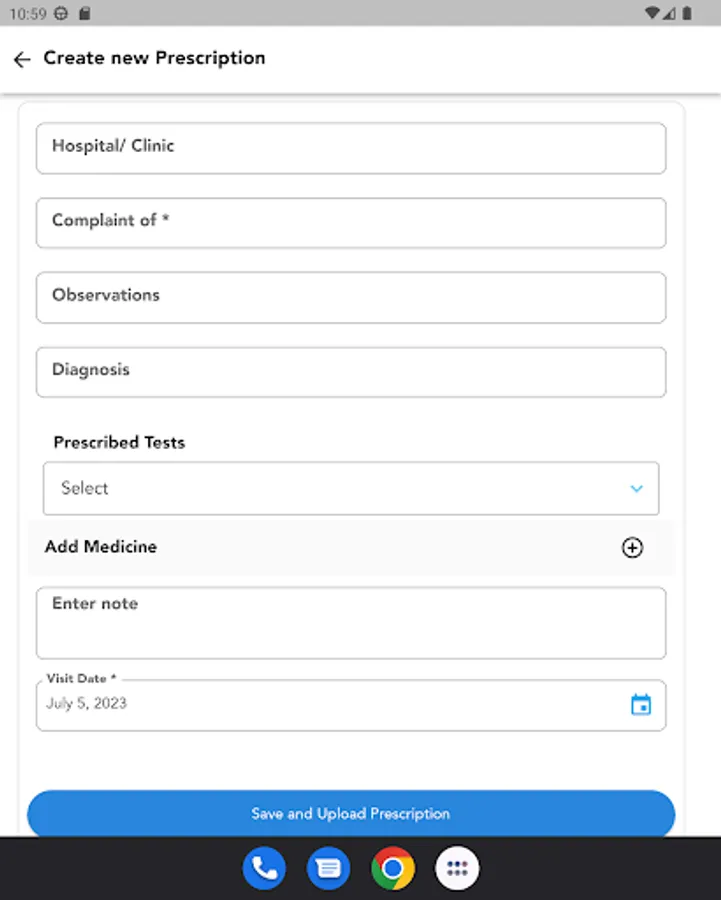Screen dimensions: 721x900
Task: Open the Phone app in dock
Action: [x=265, y=868]
